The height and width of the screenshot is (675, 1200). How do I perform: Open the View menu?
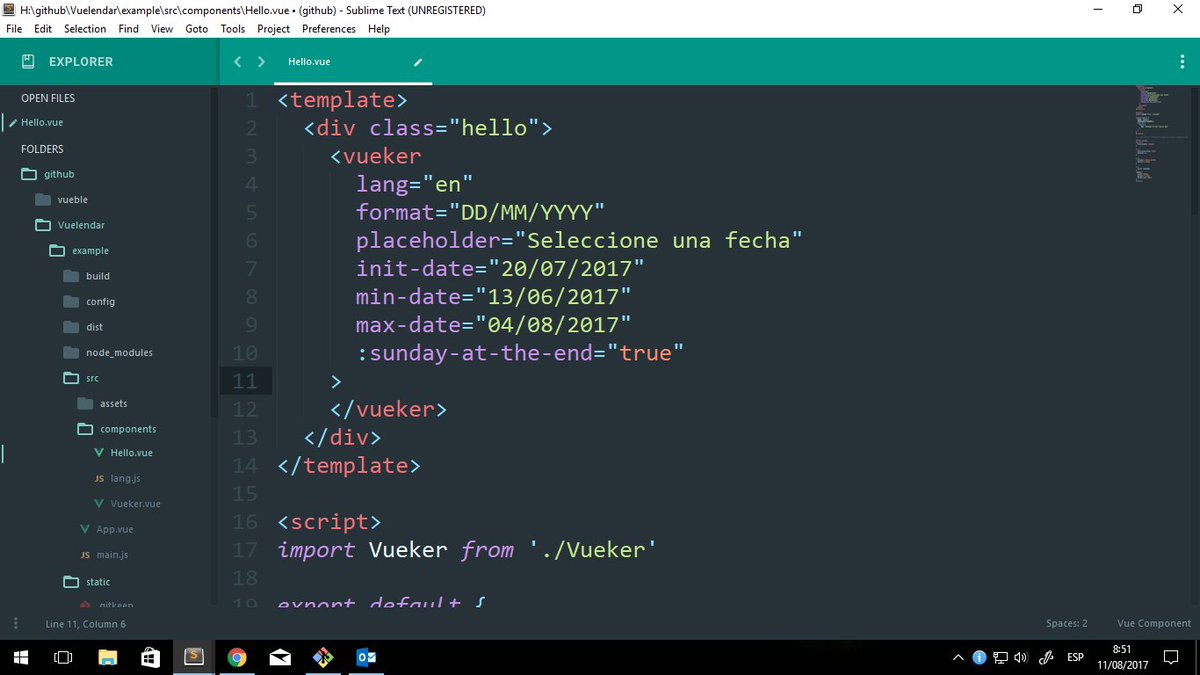(x=162, y=29)
